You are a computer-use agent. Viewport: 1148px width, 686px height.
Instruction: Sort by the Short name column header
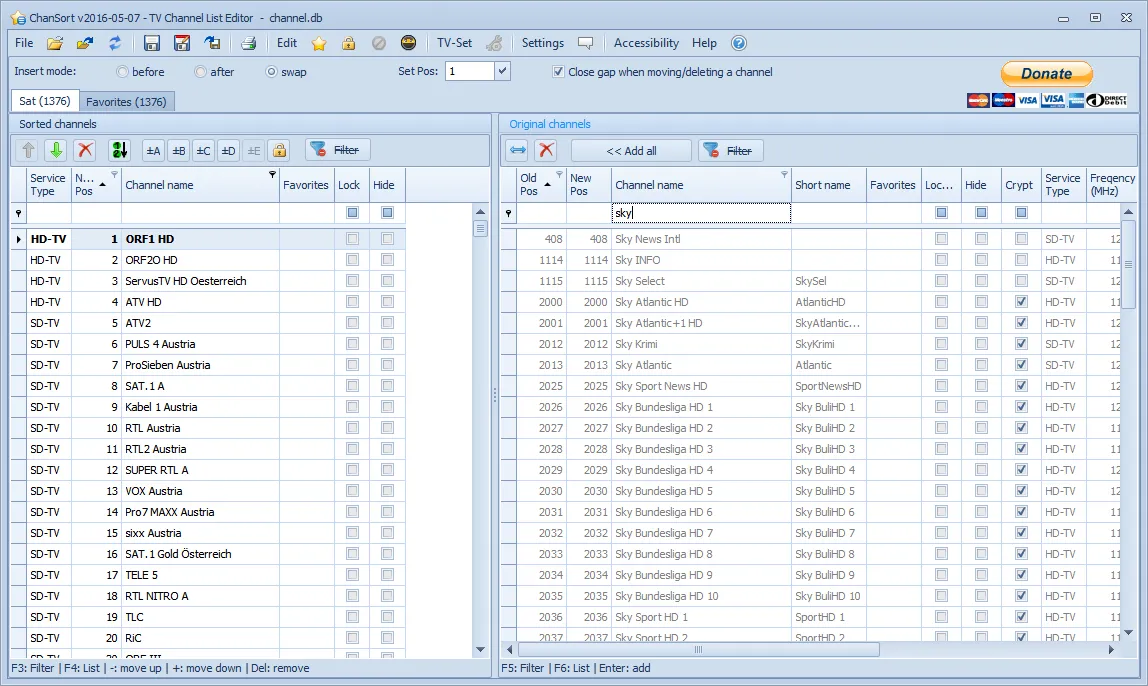tap(828, 185)
